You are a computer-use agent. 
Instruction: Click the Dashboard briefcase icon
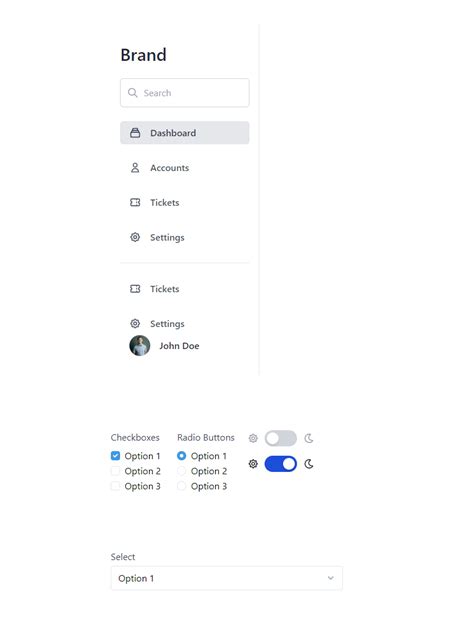coord(135,133)
